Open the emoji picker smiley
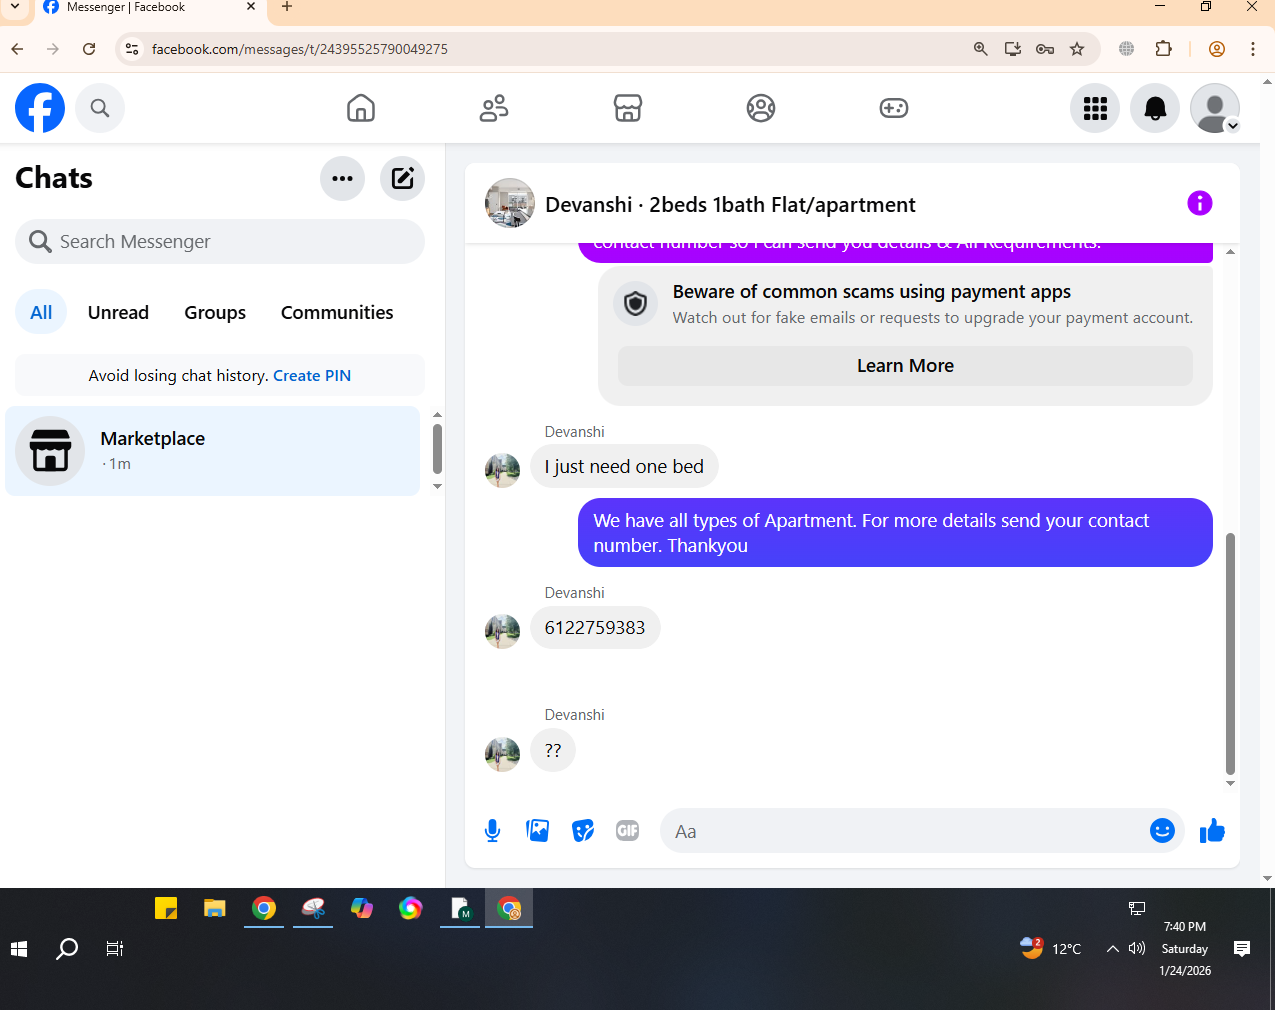1275x1010 pixels. point(1162,831)
